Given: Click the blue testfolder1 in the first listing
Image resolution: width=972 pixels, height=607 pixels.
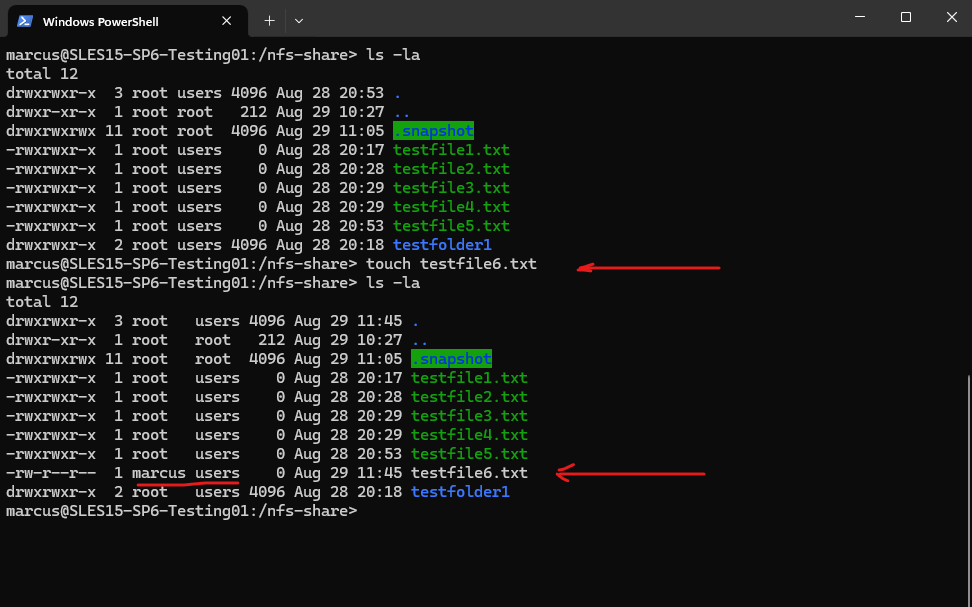Looking at the screenshot, I should (x=442, y=245).
